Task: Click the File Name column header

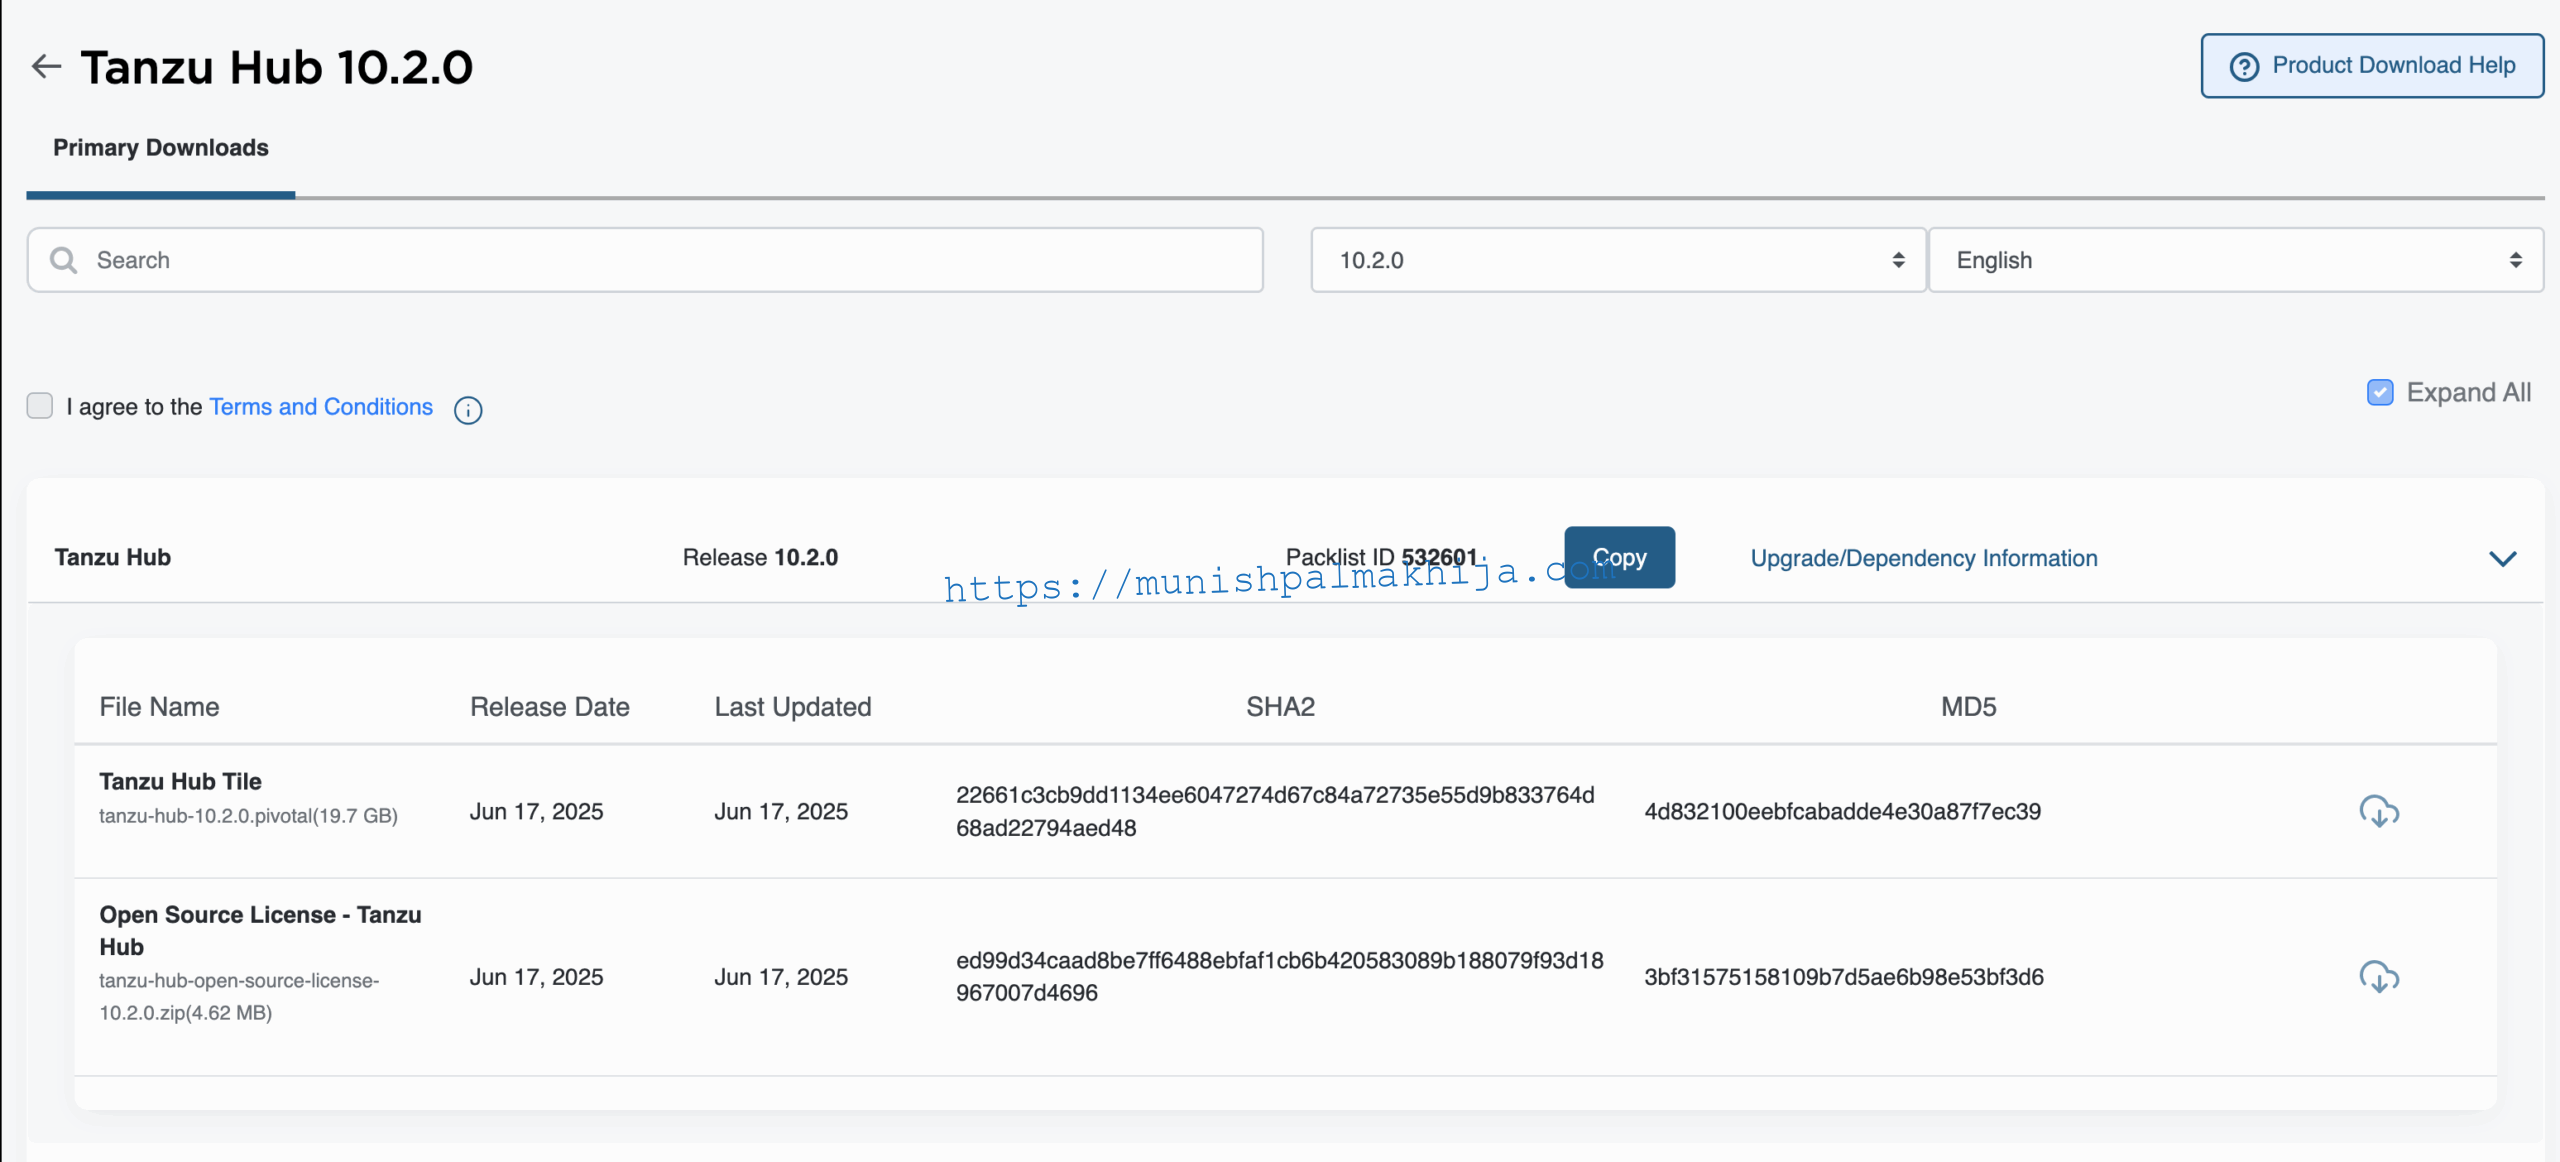Action: click(x=159, y=707)
